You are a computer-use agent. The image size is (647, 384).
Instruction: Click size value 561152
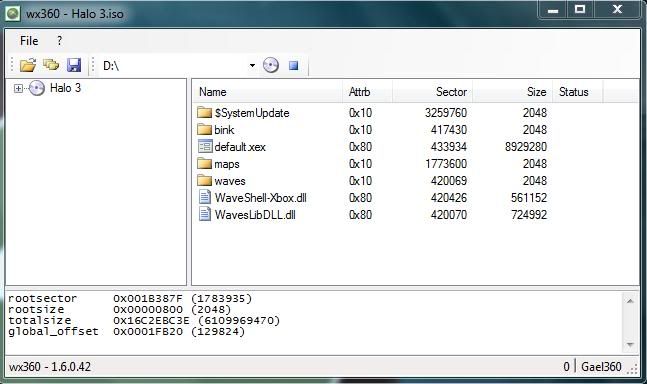(x=529, y=198)
